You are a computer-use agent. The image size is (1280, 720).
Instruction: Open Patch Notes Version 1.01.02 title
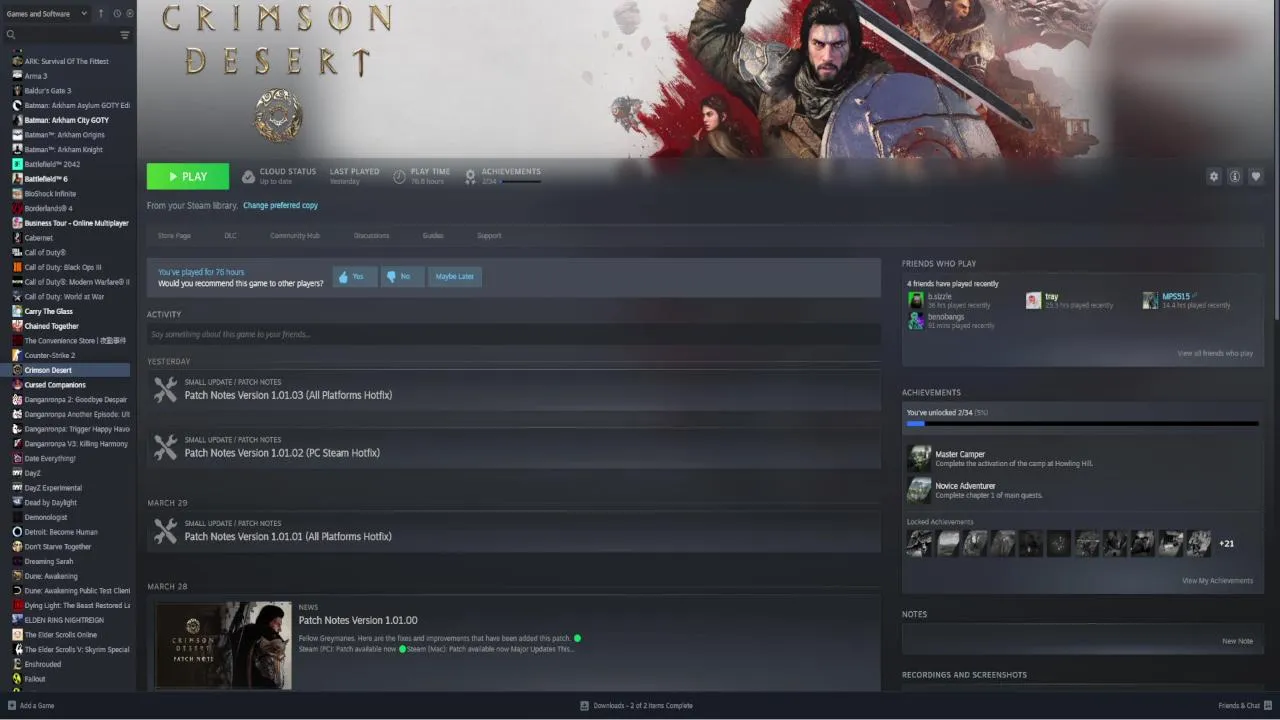tap(282, 453)
